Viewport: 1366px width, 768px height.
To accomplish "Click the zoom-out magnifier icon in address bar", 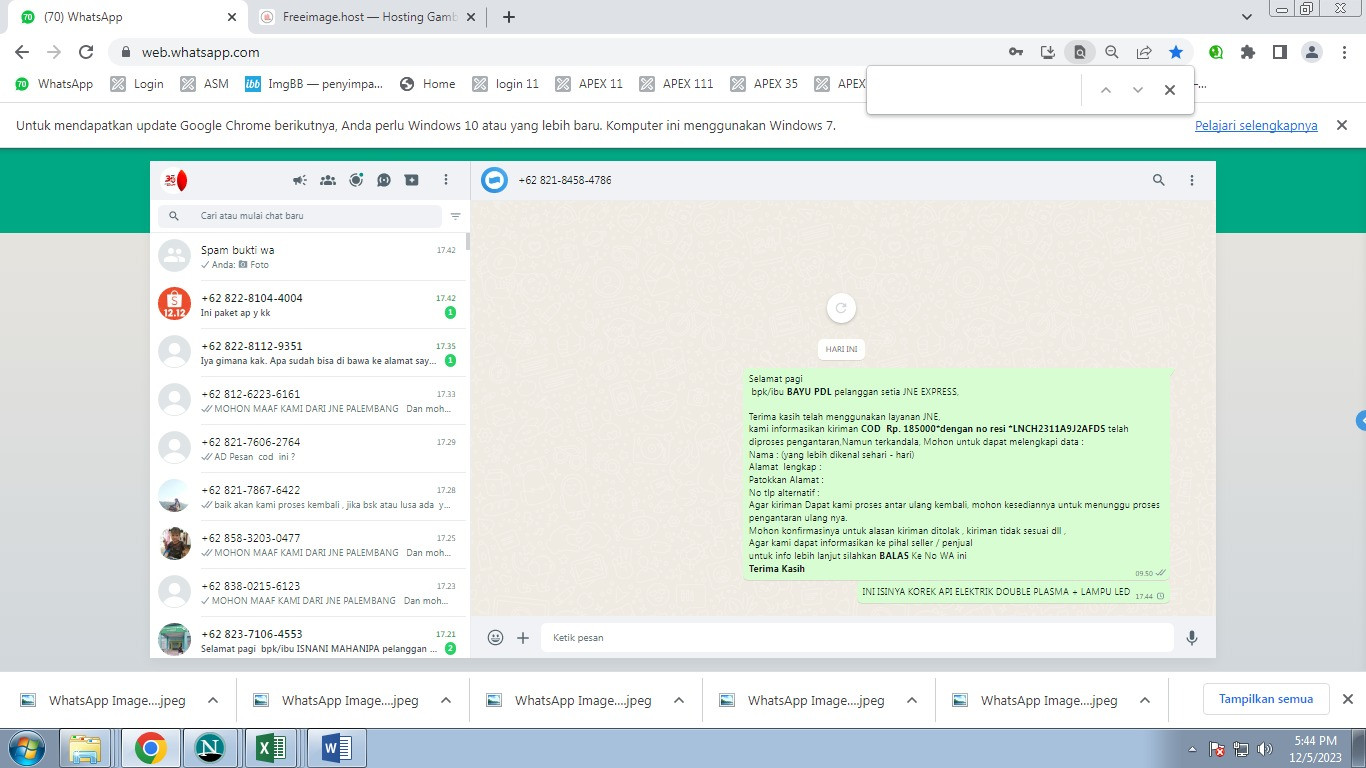I will click(1112, 52).
